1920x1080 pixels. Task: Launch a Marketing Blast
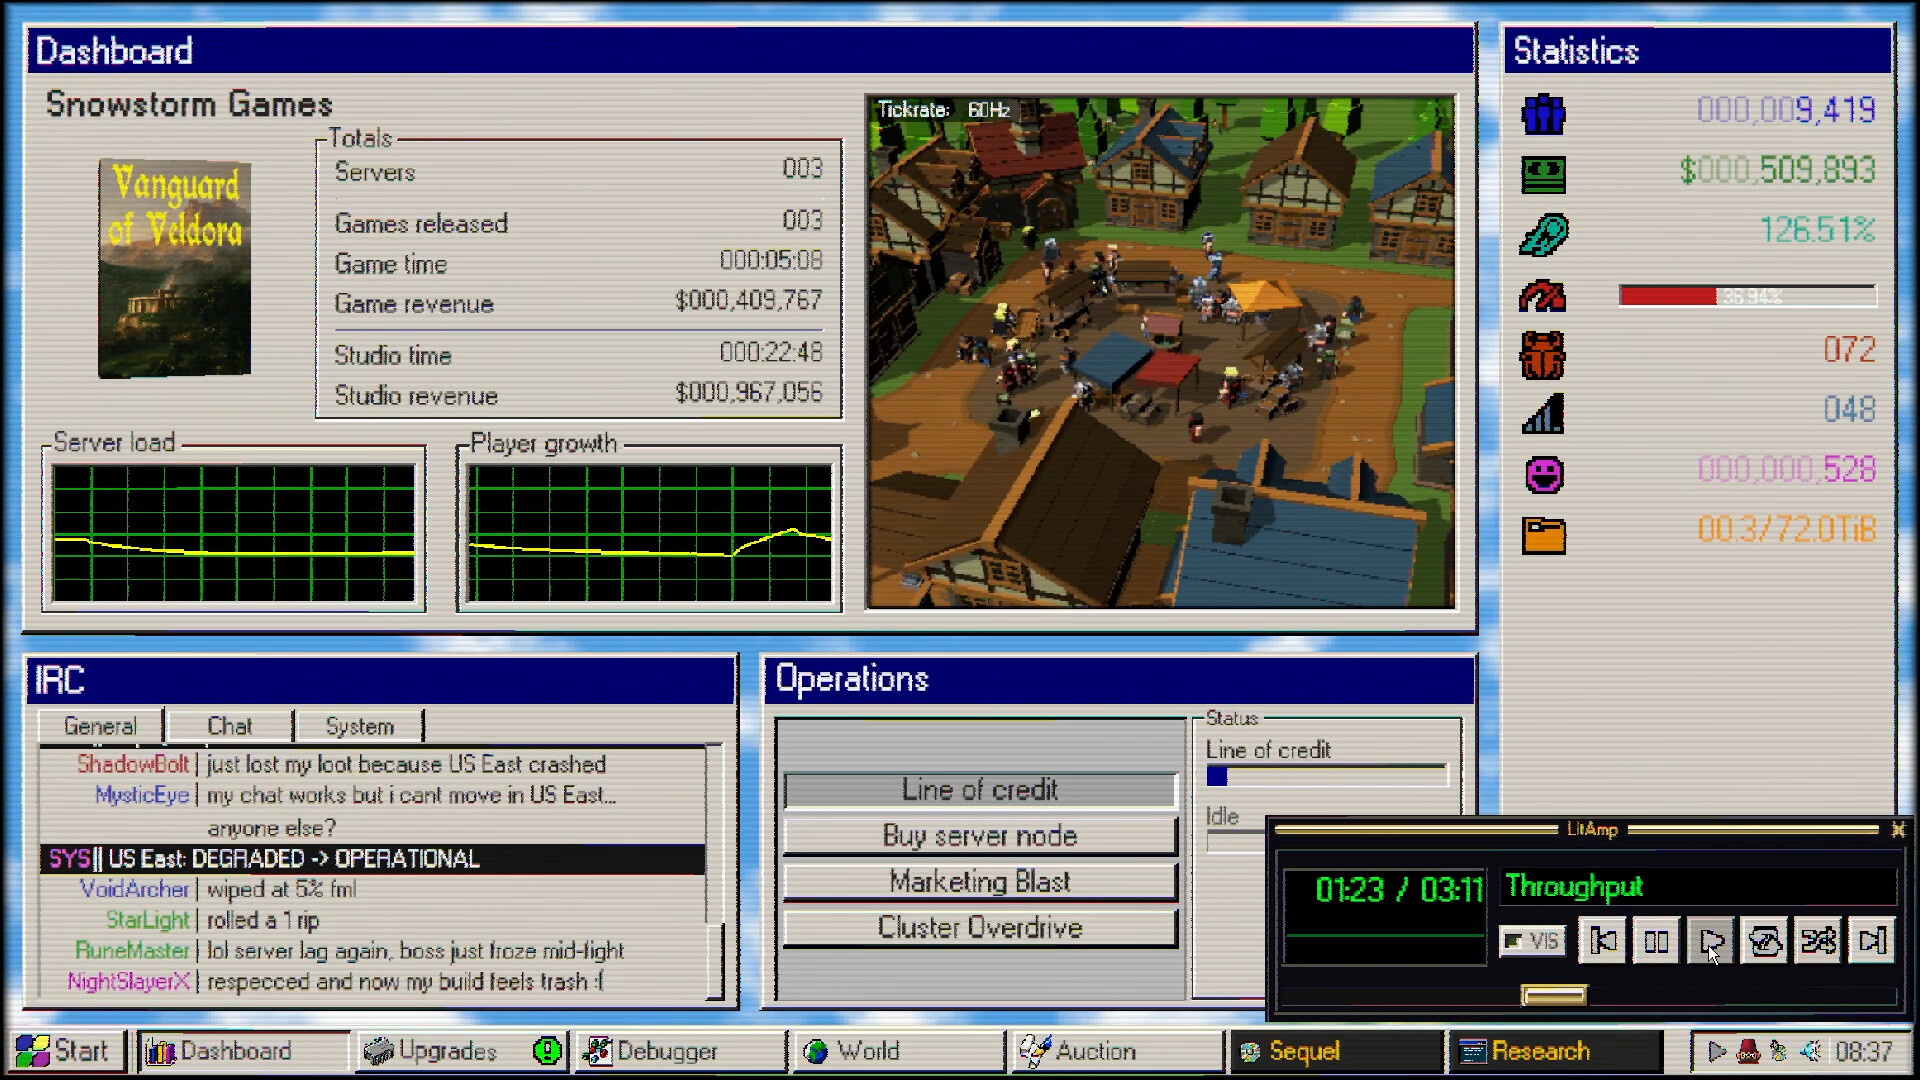pyautogui.click(x=980, y=881)
